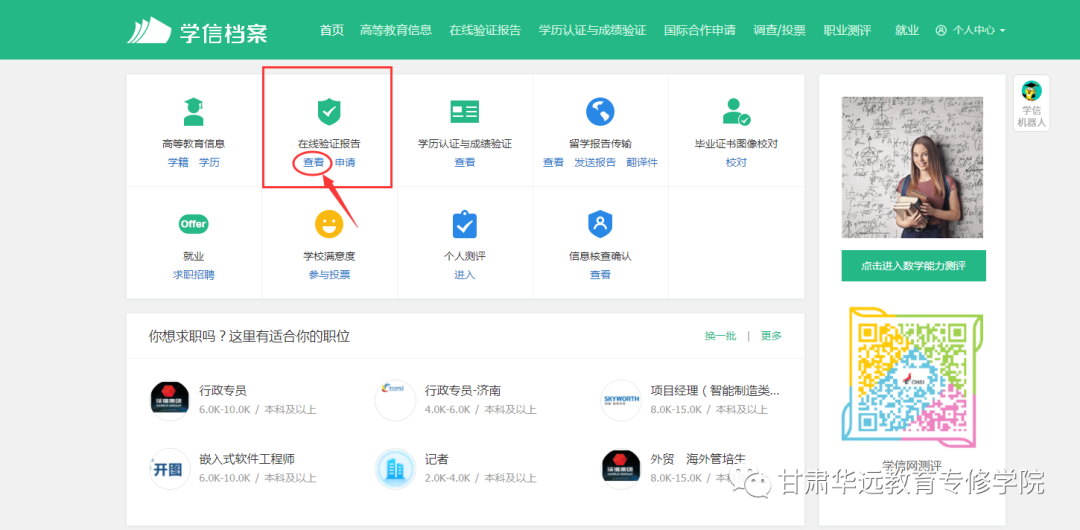
Task: Click the 学历认证与成绩验证 card icon
Action: [464, 111]
